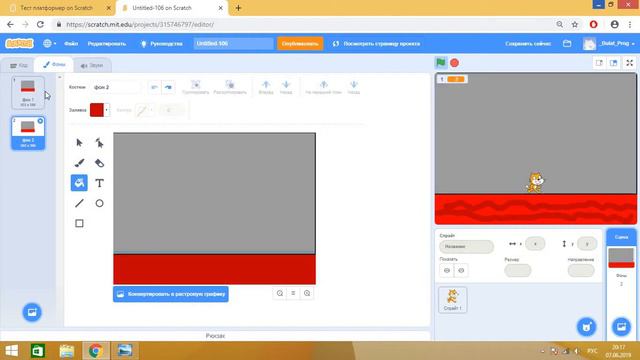Undo the last paint action
Screen dimensions: 640x360
pos(154,87)
